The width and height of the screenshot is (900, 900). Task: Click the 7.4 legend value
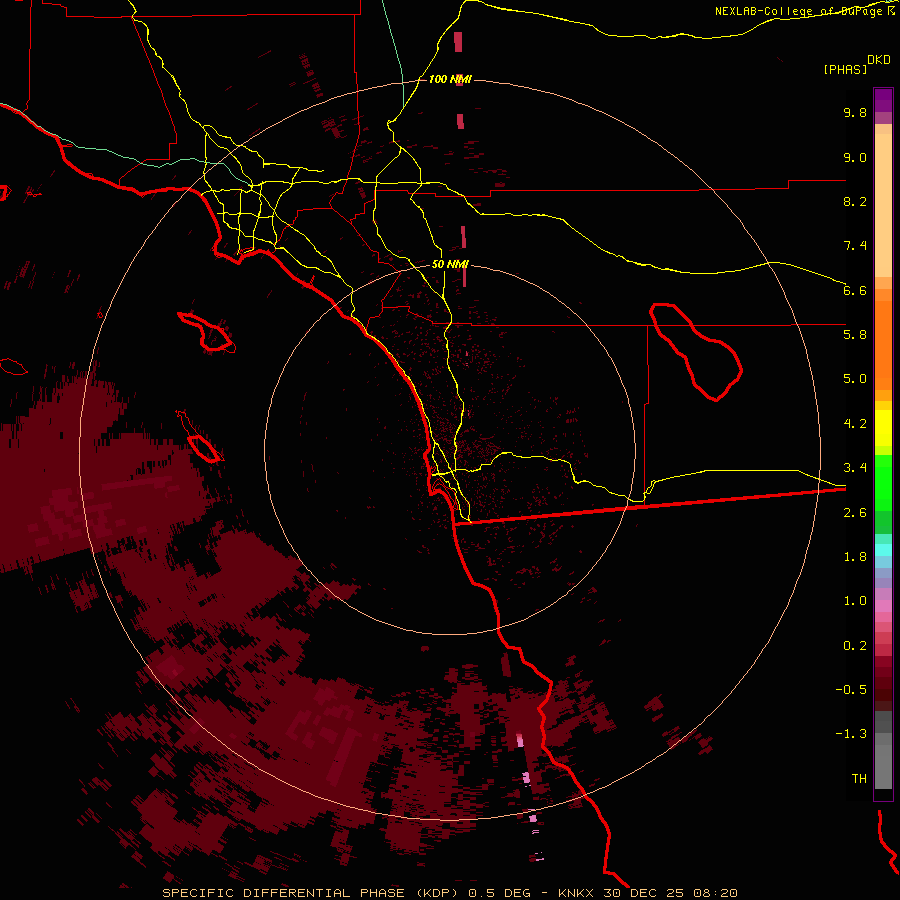tap(855, 246)
